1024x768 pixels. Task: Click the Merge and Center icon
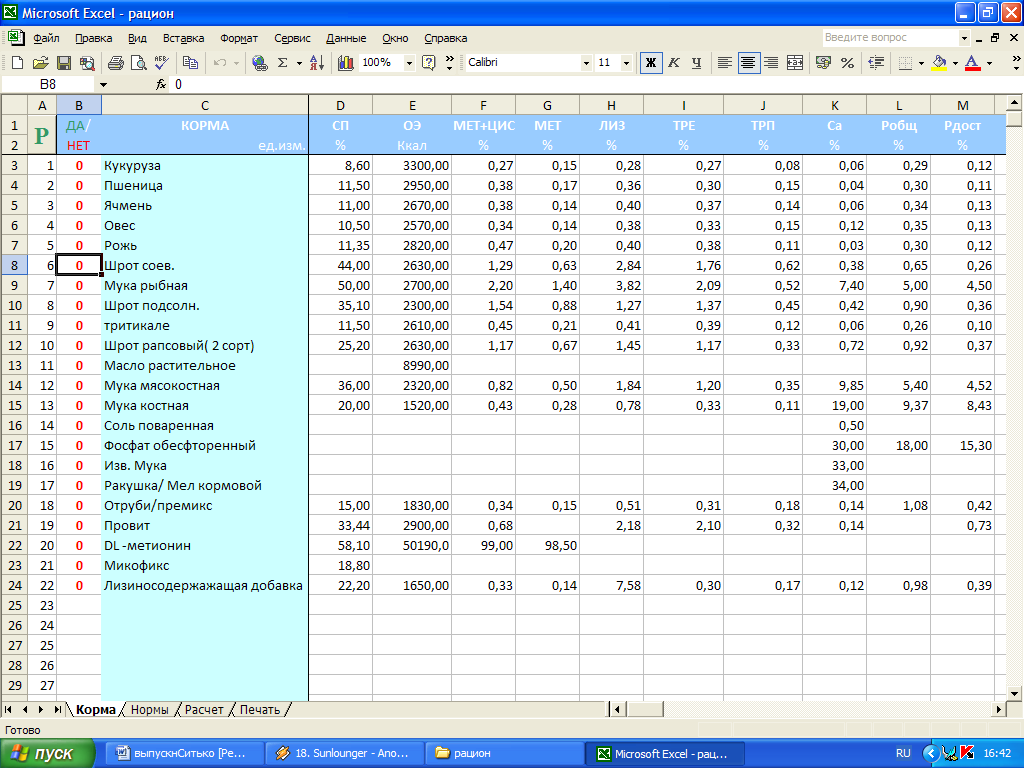pos(795,63)
